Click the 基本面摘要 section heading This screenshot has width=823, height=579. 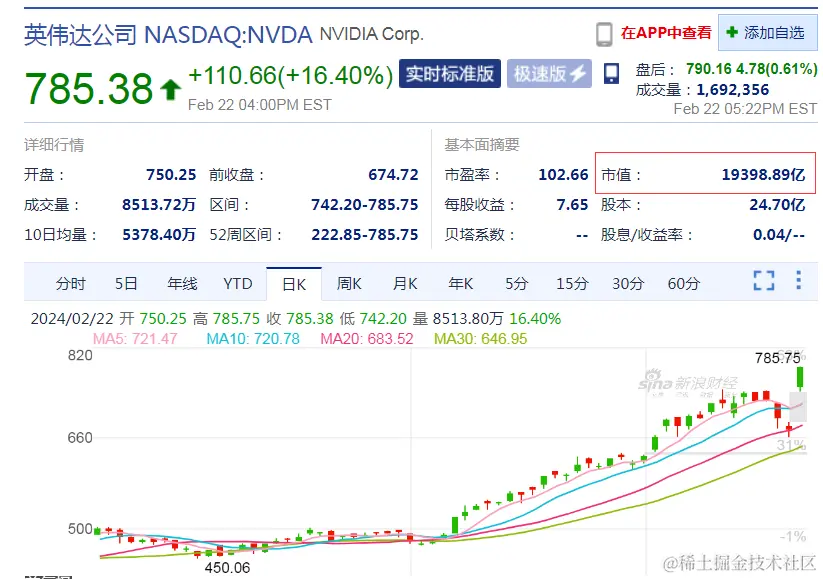(482, 144)
